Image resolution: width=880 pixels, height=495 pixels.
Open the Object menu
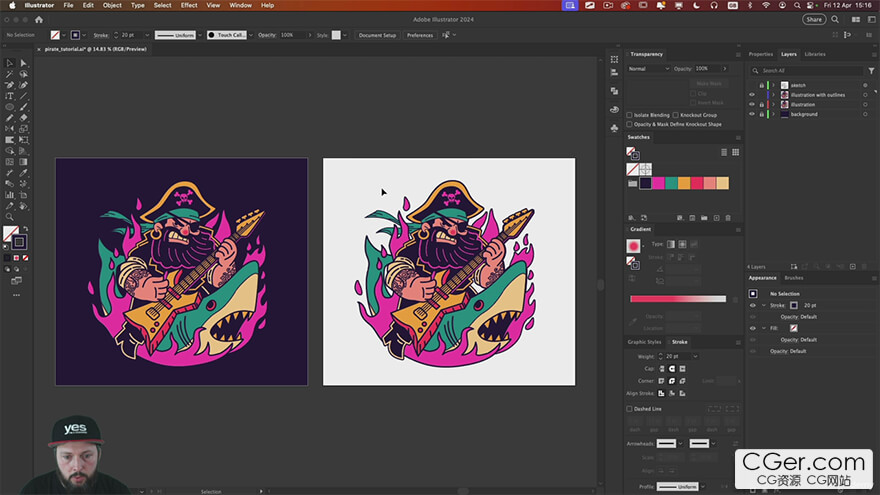tap(112, 5)
